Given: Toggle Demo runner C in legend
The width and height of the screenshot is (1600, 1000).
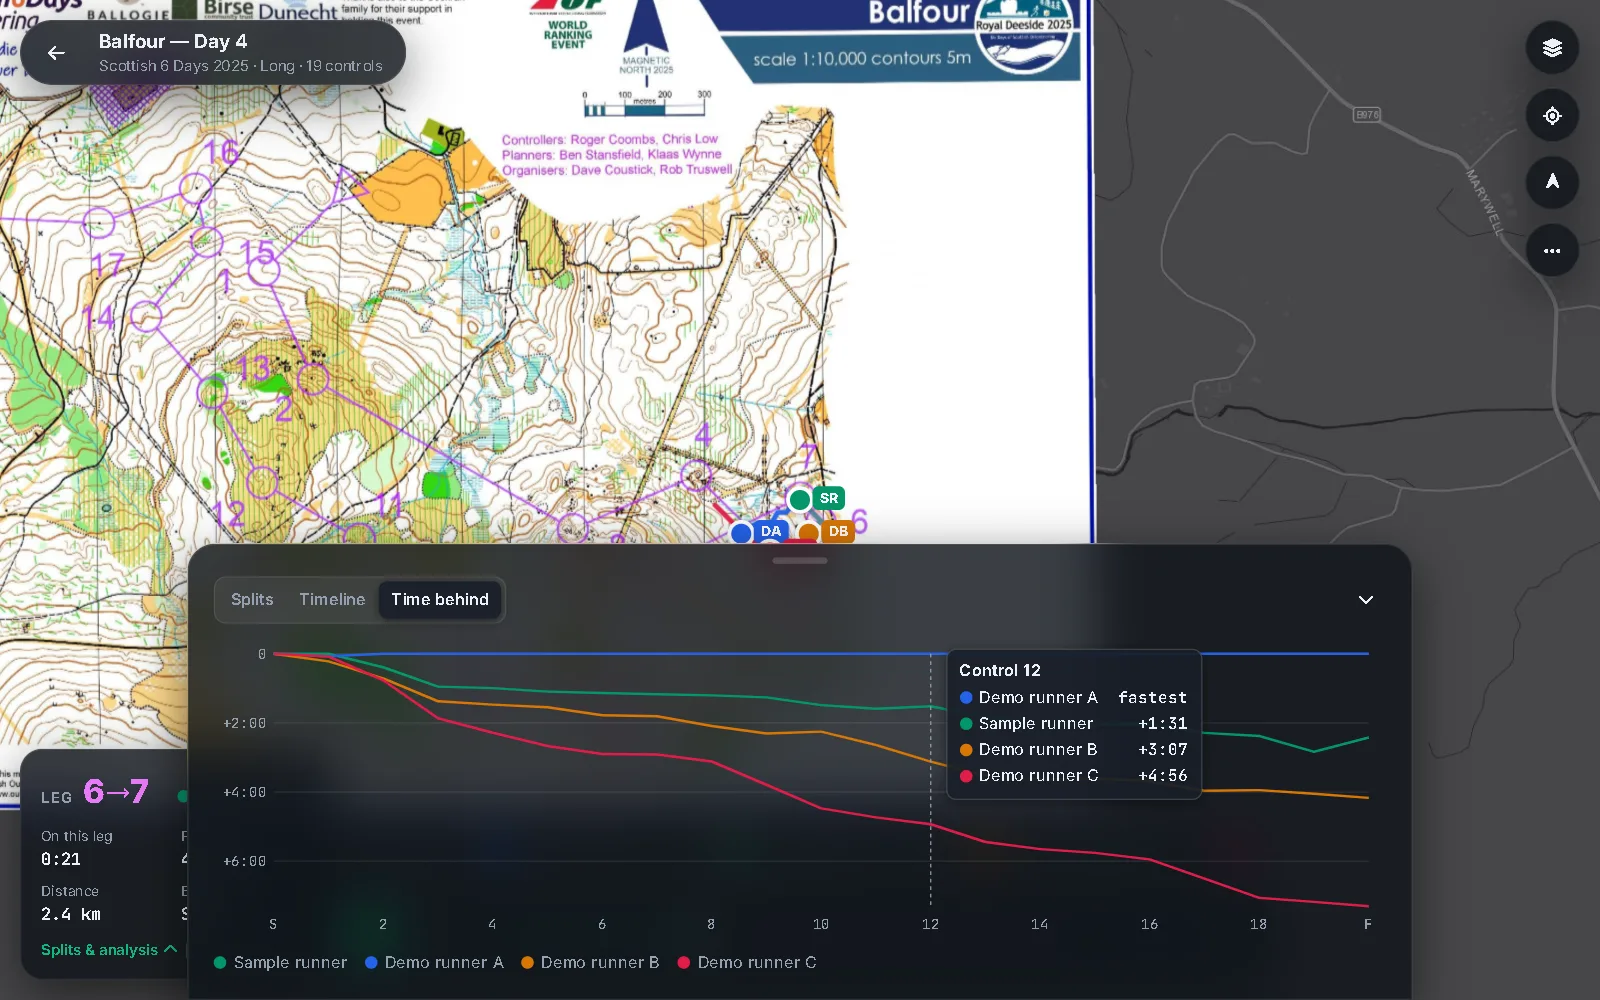Looking at the screenshot, I should (x=747, y=963).
